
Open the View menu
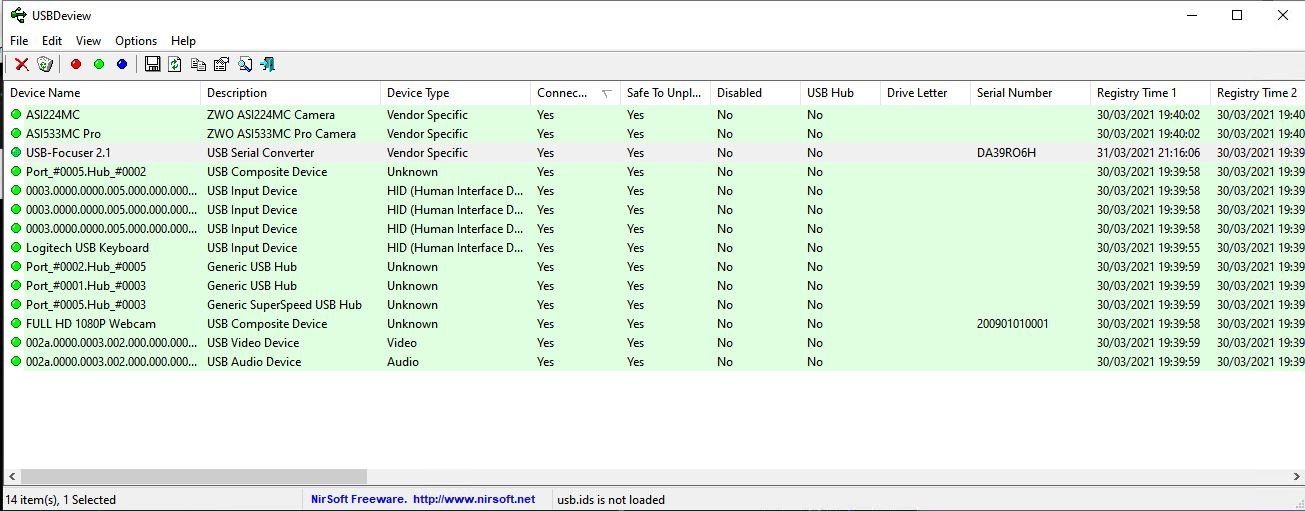pos(88,41)
